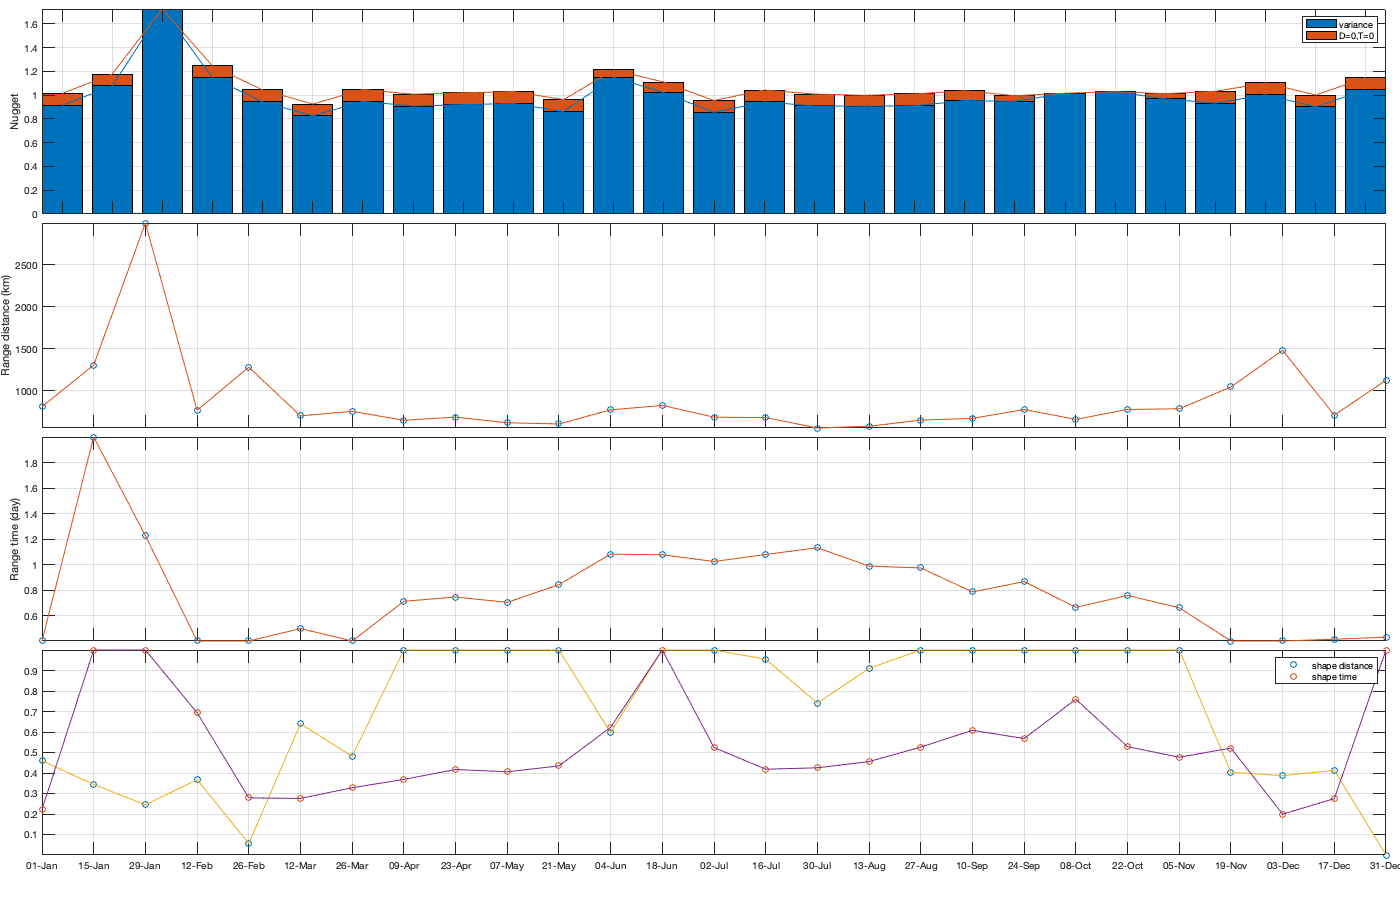The width and height of the screenshot is (1400, 900).
Task: Click the range distance marker at 03-Dec
Action: coord(1282,351)
